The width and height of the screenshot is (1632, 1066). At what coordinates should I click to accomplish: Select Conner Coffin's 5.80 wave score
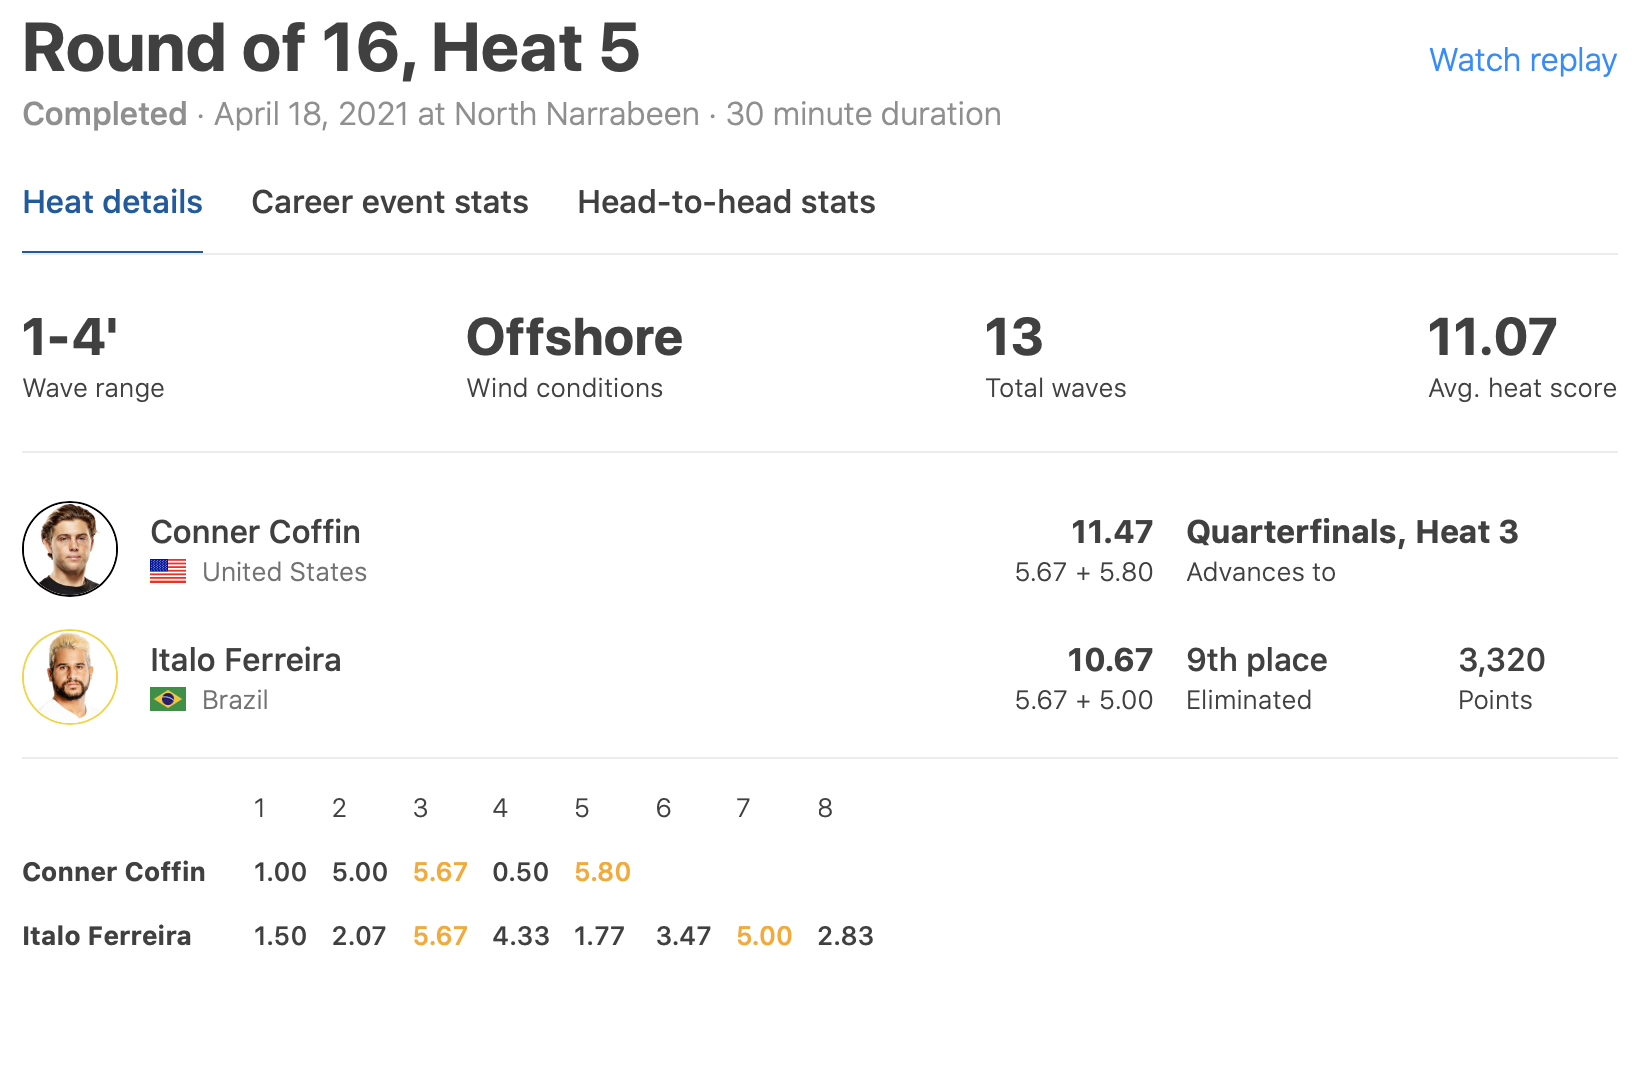pos(602,872)
